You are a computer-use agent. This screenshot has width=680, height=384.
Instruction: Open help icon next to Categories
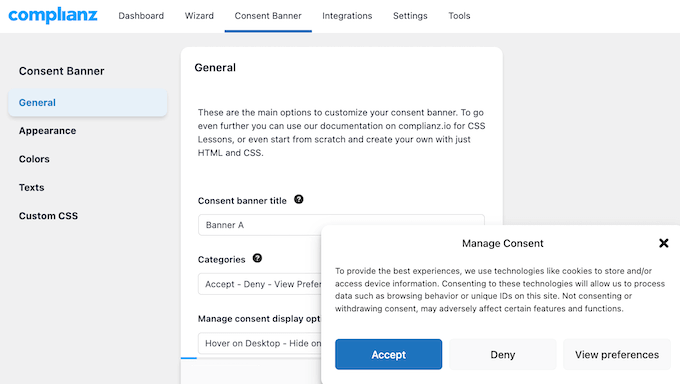257,258
